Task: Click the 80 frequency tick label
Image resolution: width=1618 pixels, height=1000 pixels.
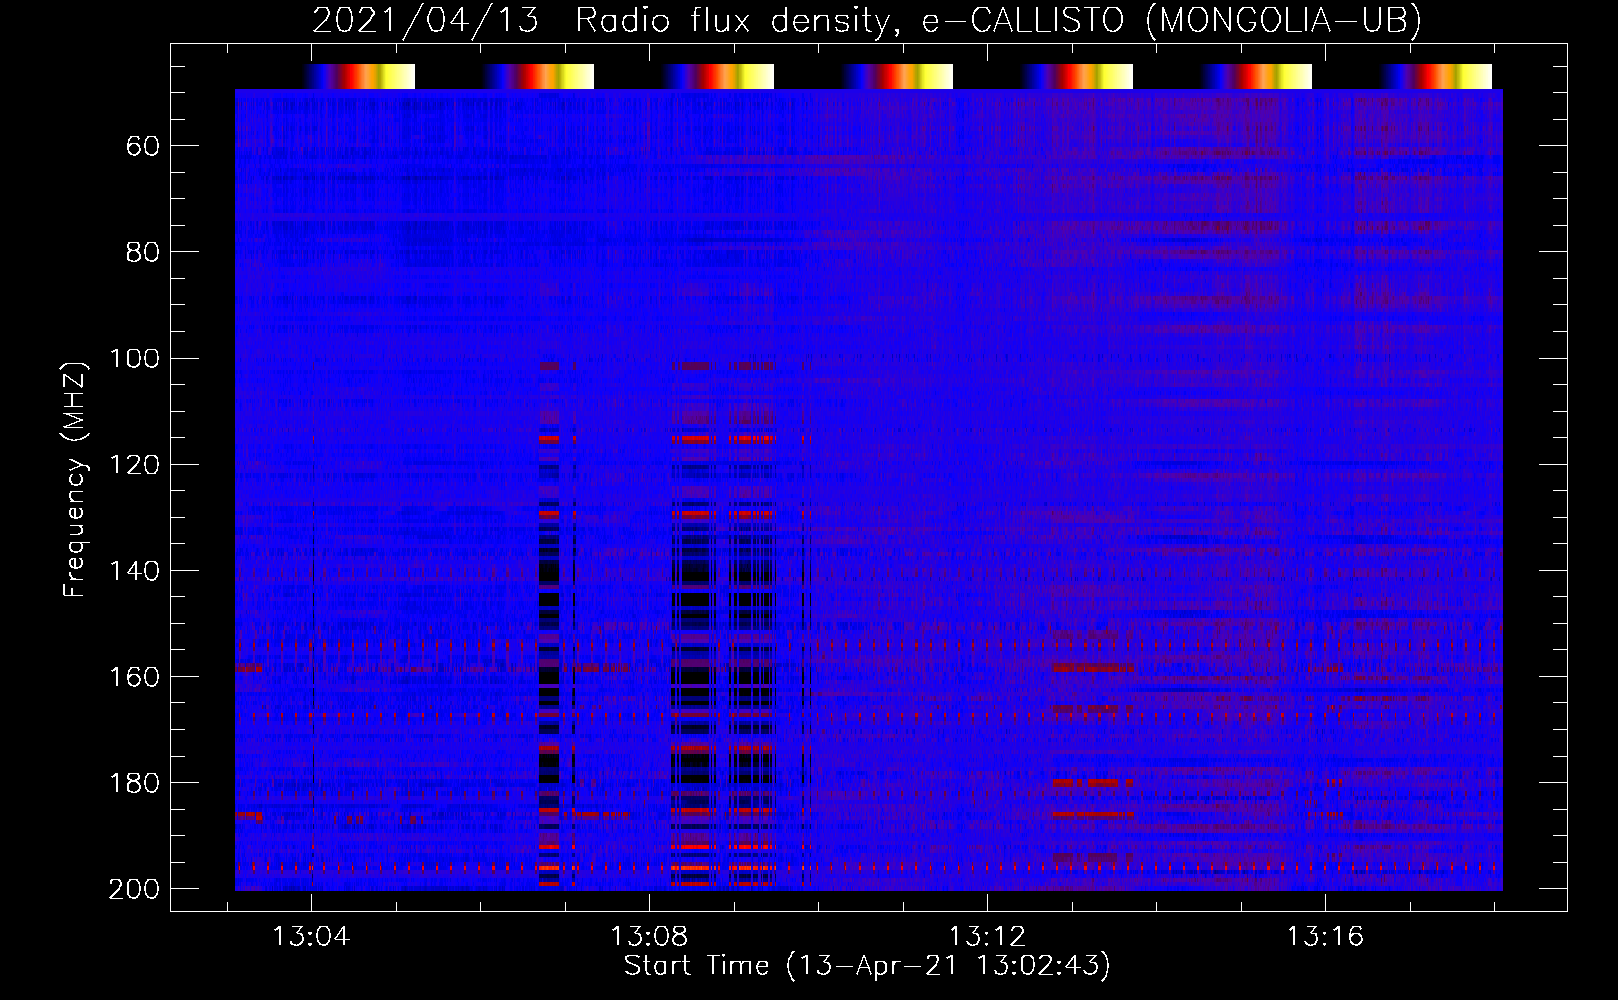Action: (143, 253)
